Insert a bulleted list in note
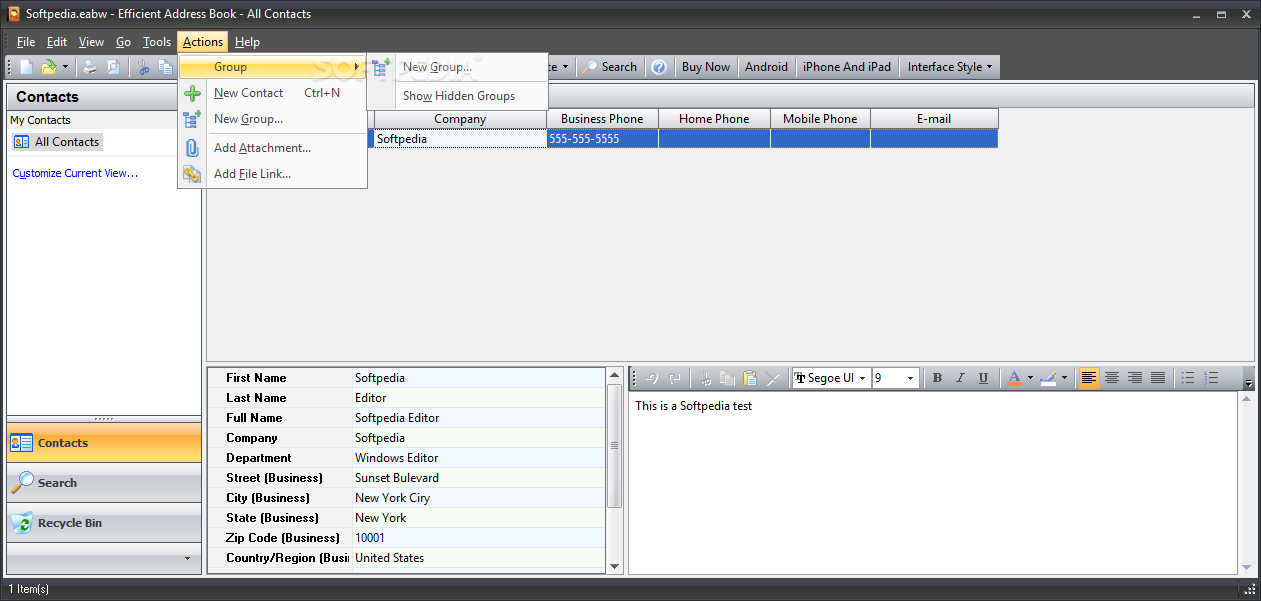1261x601 pixels. 1188,378
